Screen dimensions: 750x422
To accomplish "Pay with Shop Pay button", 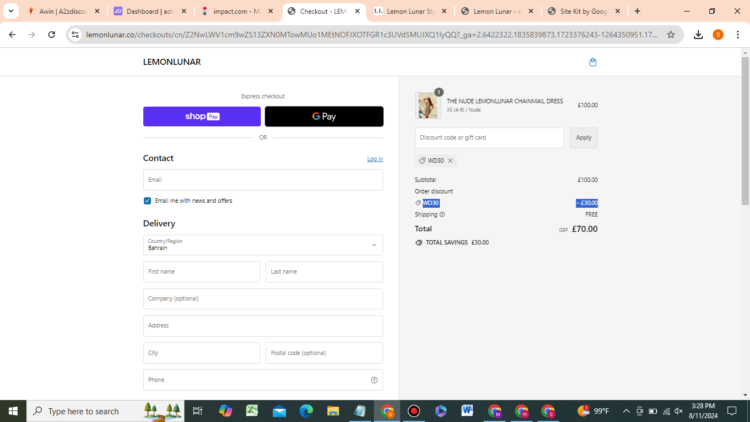I will coord(202,116).
